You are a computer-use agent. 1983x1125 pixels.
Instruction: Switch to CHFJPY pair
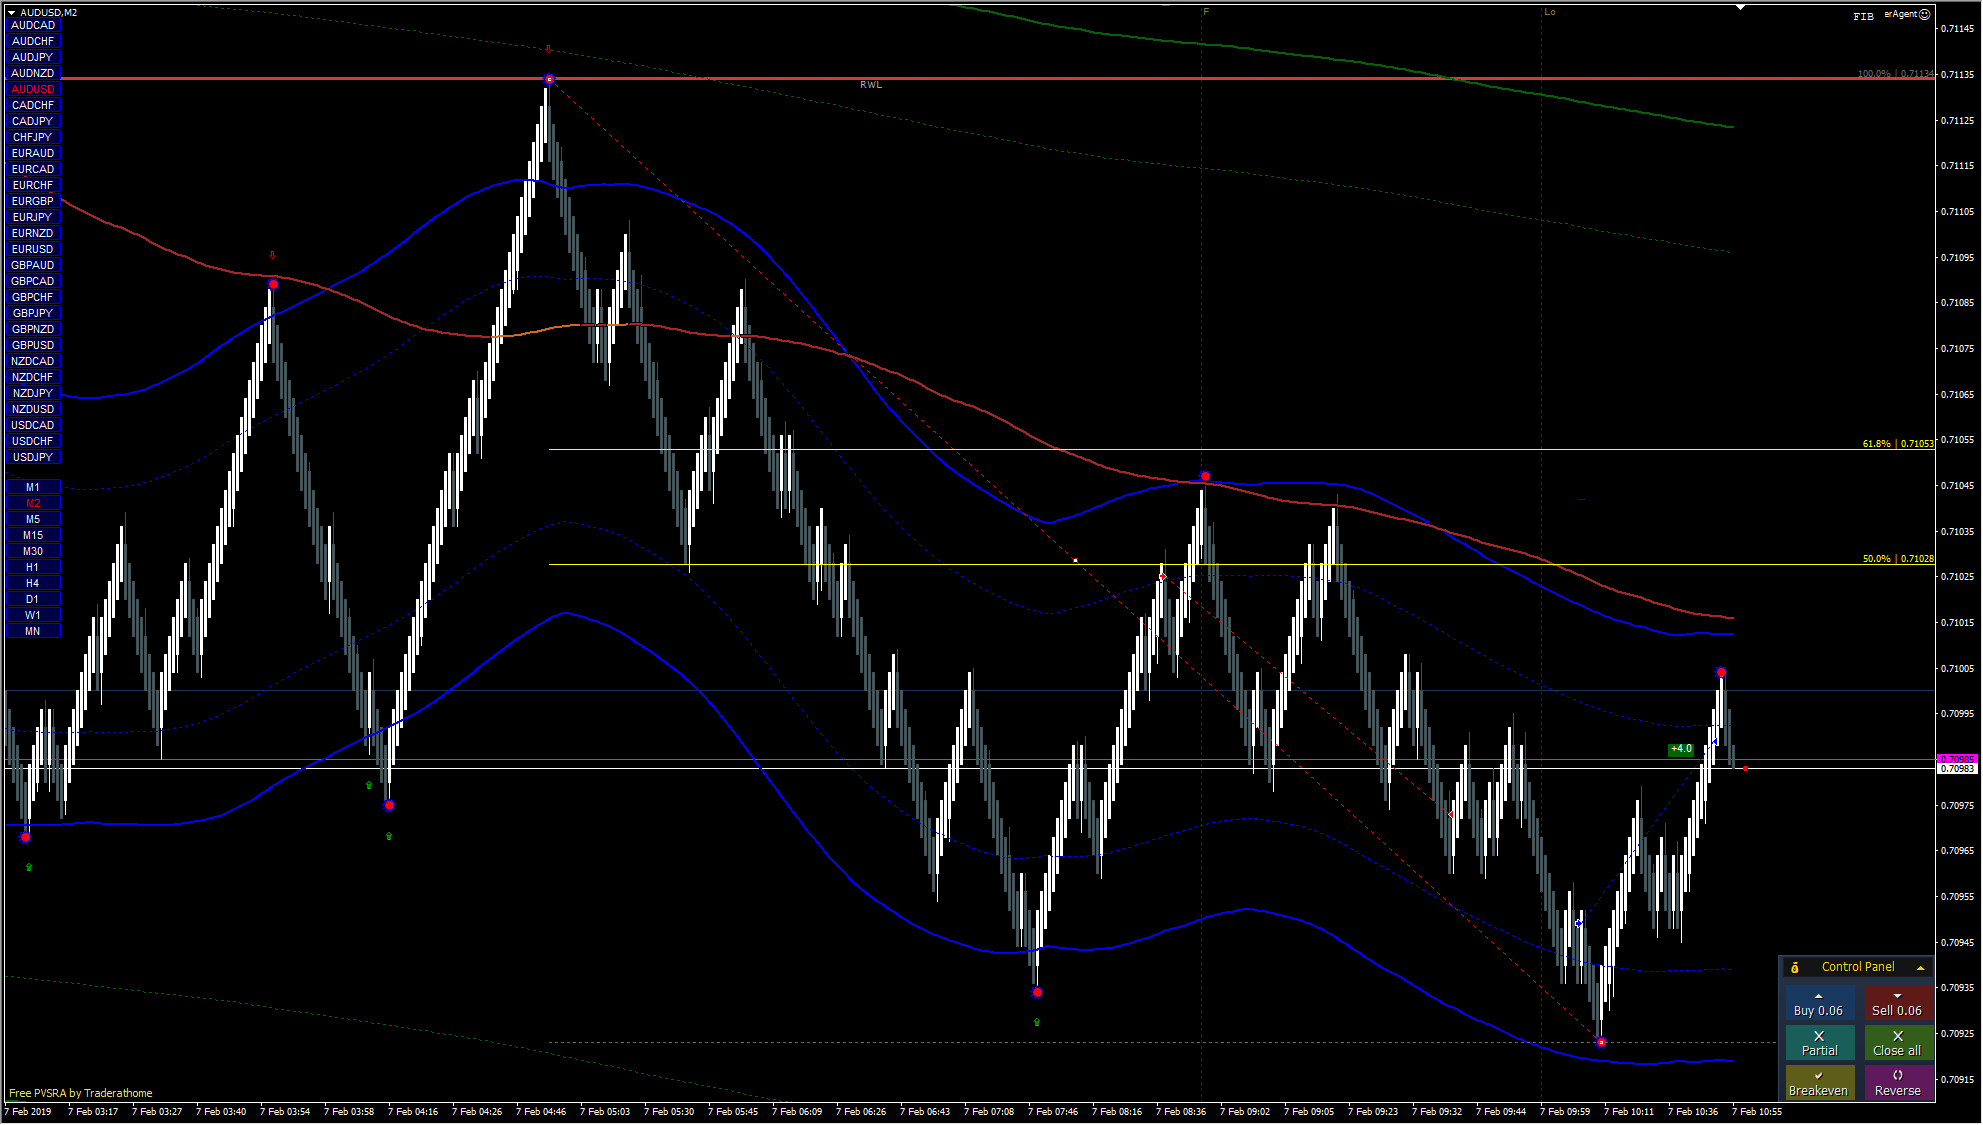33,137
